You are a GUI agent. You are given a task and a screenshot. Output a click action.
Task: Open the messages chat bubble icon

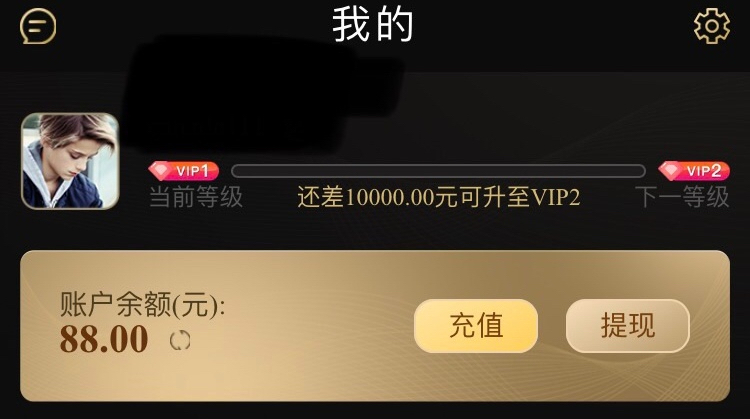pos(38,26)
